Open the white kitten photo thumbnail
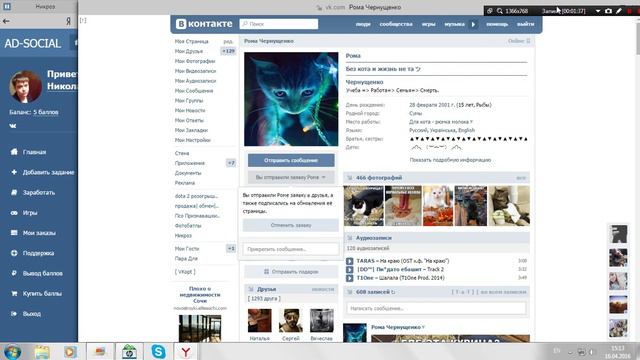This screenshot has height=360, width=640. [x=438, y=206]
